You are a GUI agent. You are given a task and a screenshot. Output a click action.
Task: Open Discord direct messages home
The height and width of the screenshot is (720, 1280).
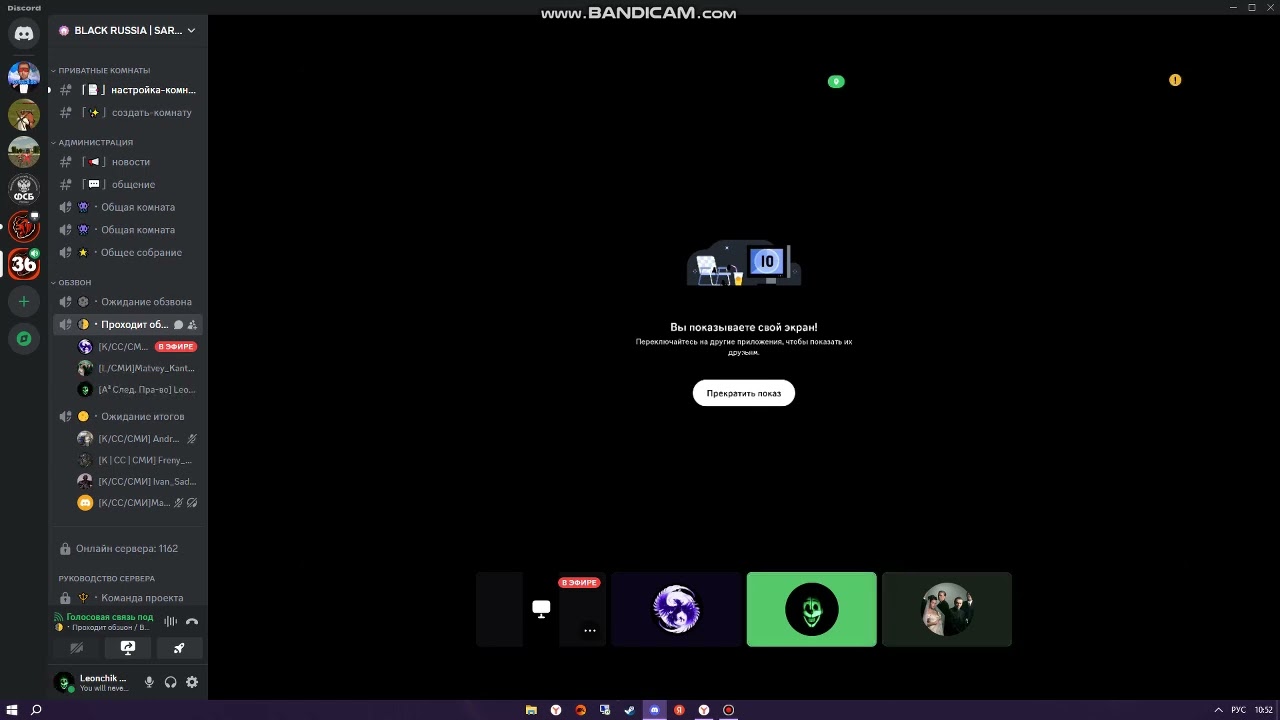[x=24, y=33]
